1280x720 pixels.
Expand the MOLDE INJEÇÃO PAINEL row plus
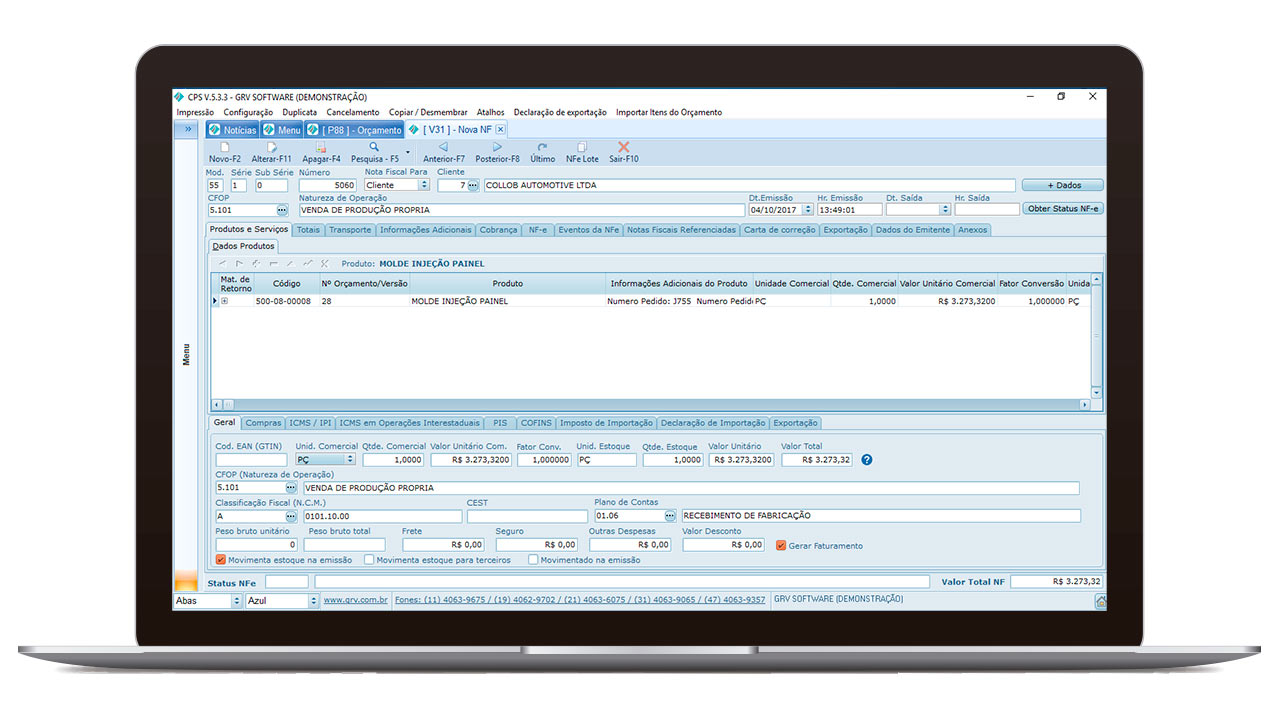pos(225,301)
